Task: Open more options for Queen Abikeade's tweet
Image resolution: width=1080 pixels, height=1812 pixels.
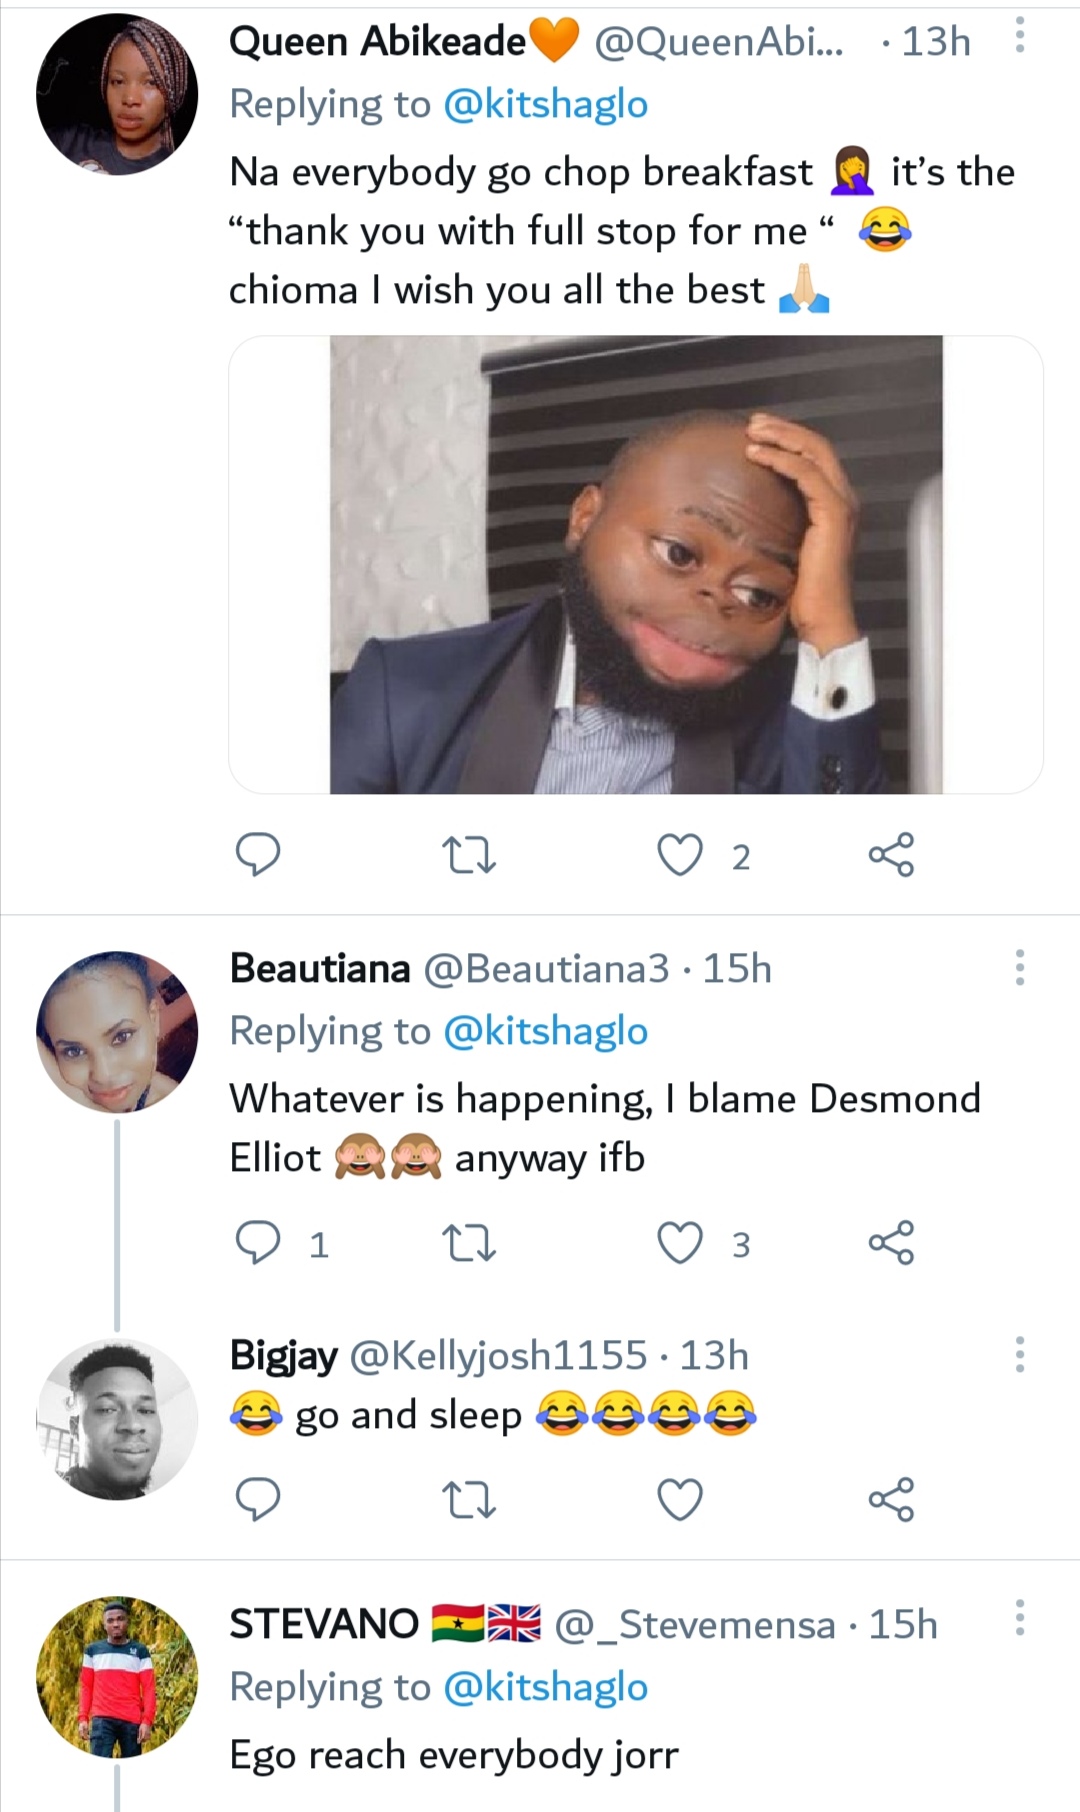Action: pos(1019,37)
